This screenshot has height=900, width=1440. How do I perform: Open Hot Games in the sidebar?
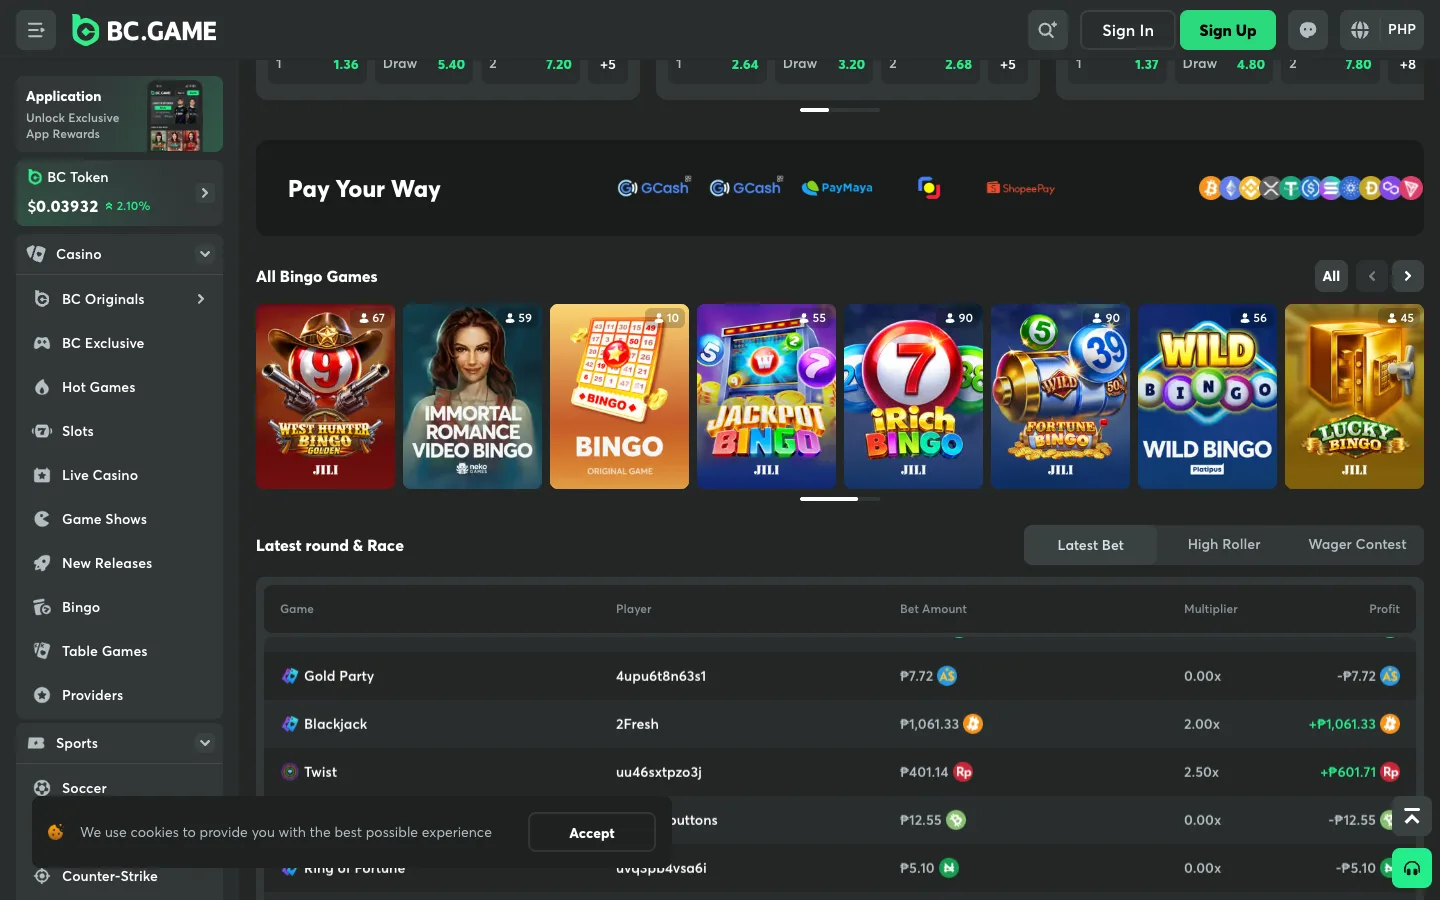(120, 387)
